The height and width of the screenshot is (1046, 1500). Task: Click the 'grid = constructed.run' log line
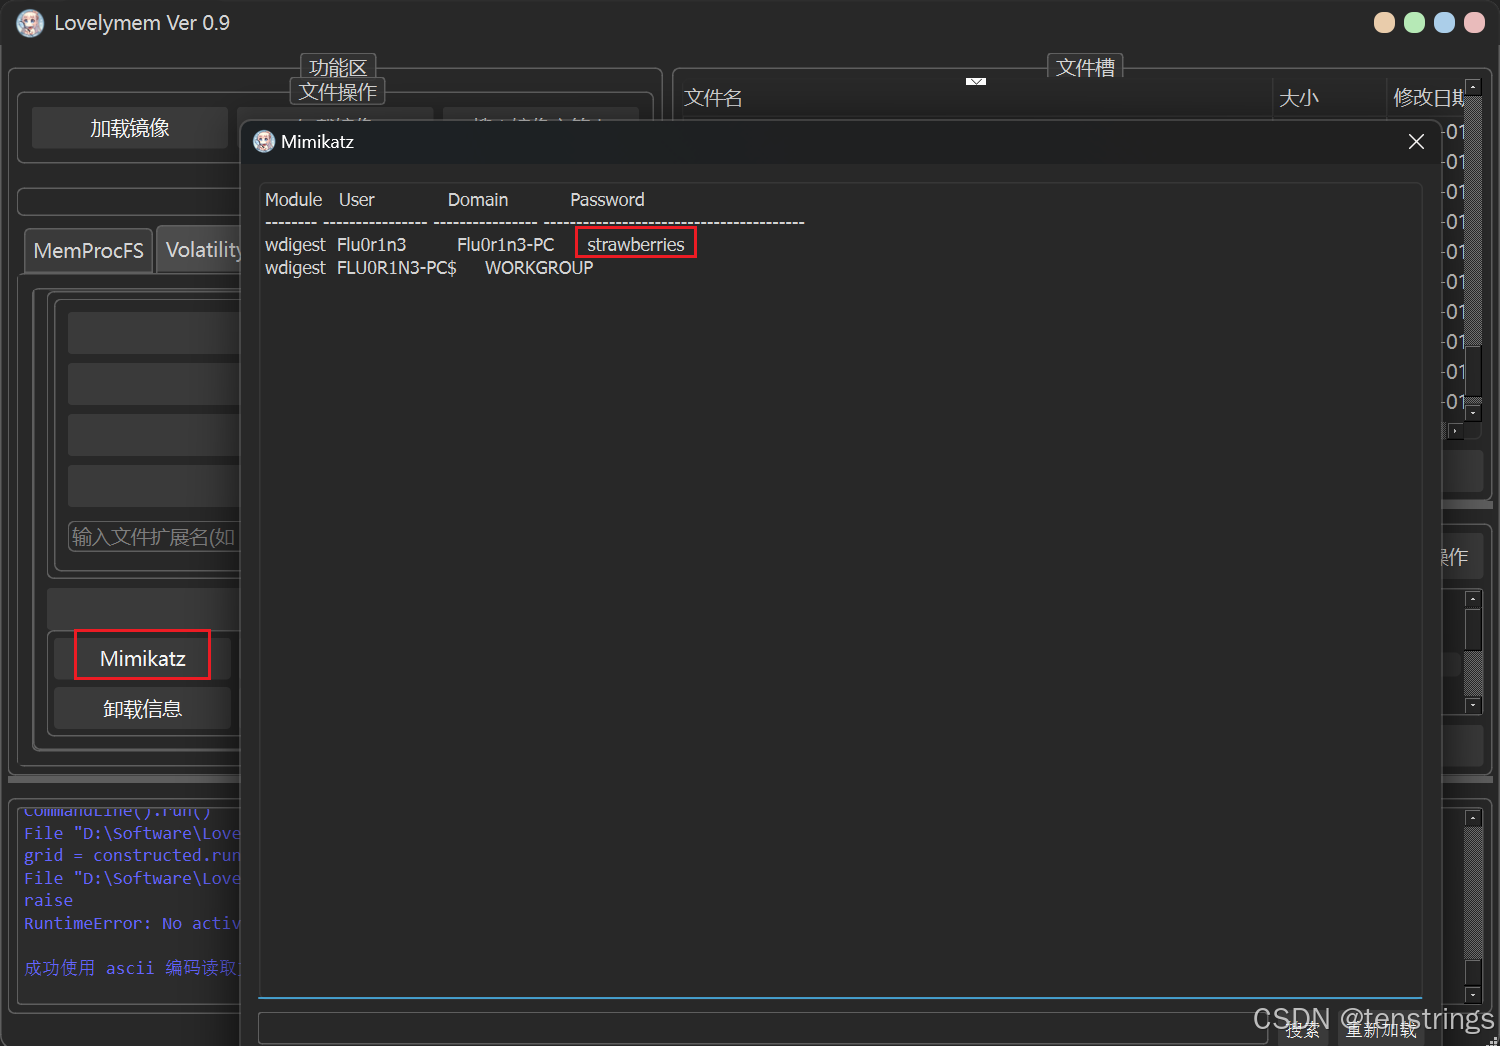pyautogui.click(x=132, y=855)
